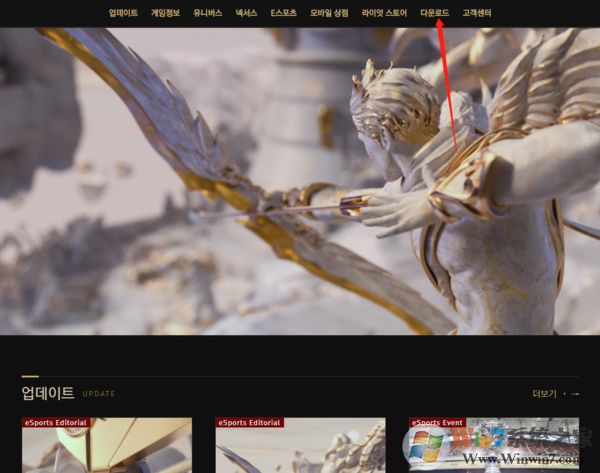Open the eSports Event thumbnail card
This screenshot has height=473, width=600.
coord(494,445)
